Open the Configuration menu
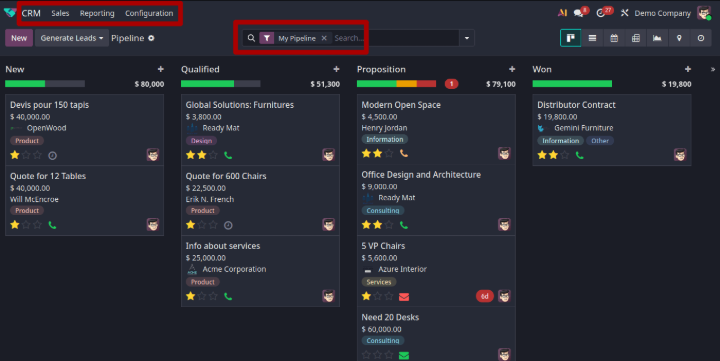This screenshot has height=361, width=720. tap(149, 13)
